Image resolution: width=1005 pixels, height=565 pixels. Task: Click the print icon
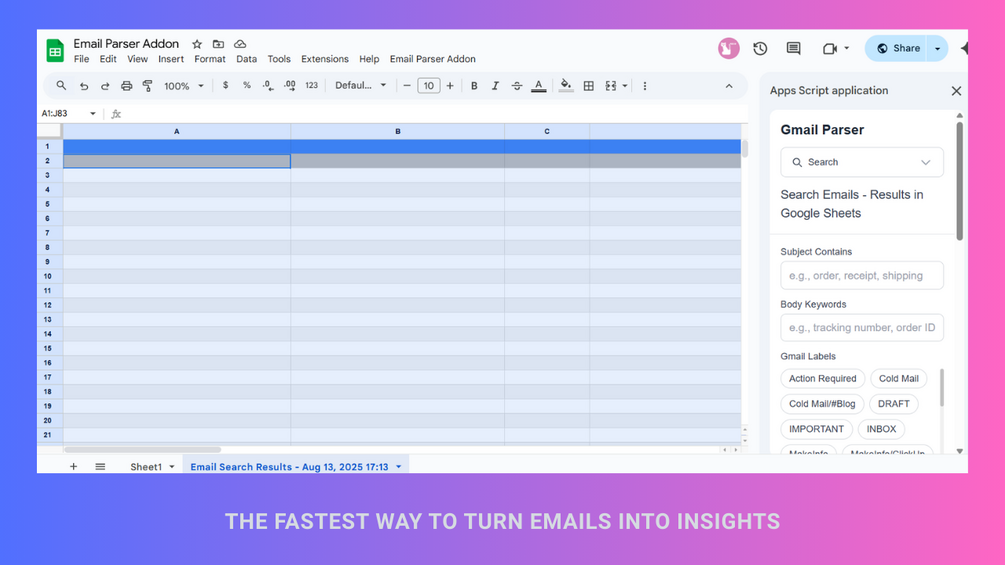[127, 86]
